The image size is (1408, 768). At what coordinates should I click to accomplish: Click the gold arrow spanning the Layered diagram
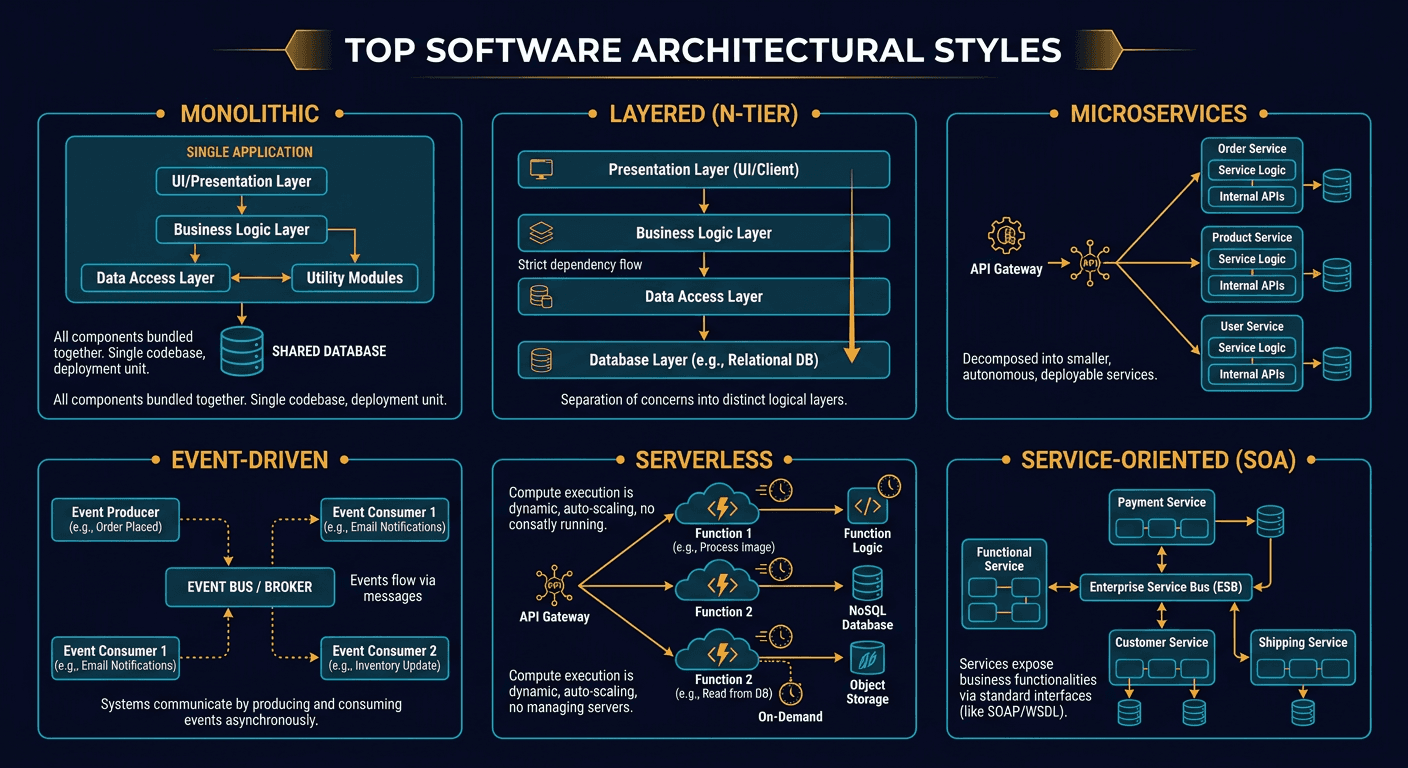851,265
